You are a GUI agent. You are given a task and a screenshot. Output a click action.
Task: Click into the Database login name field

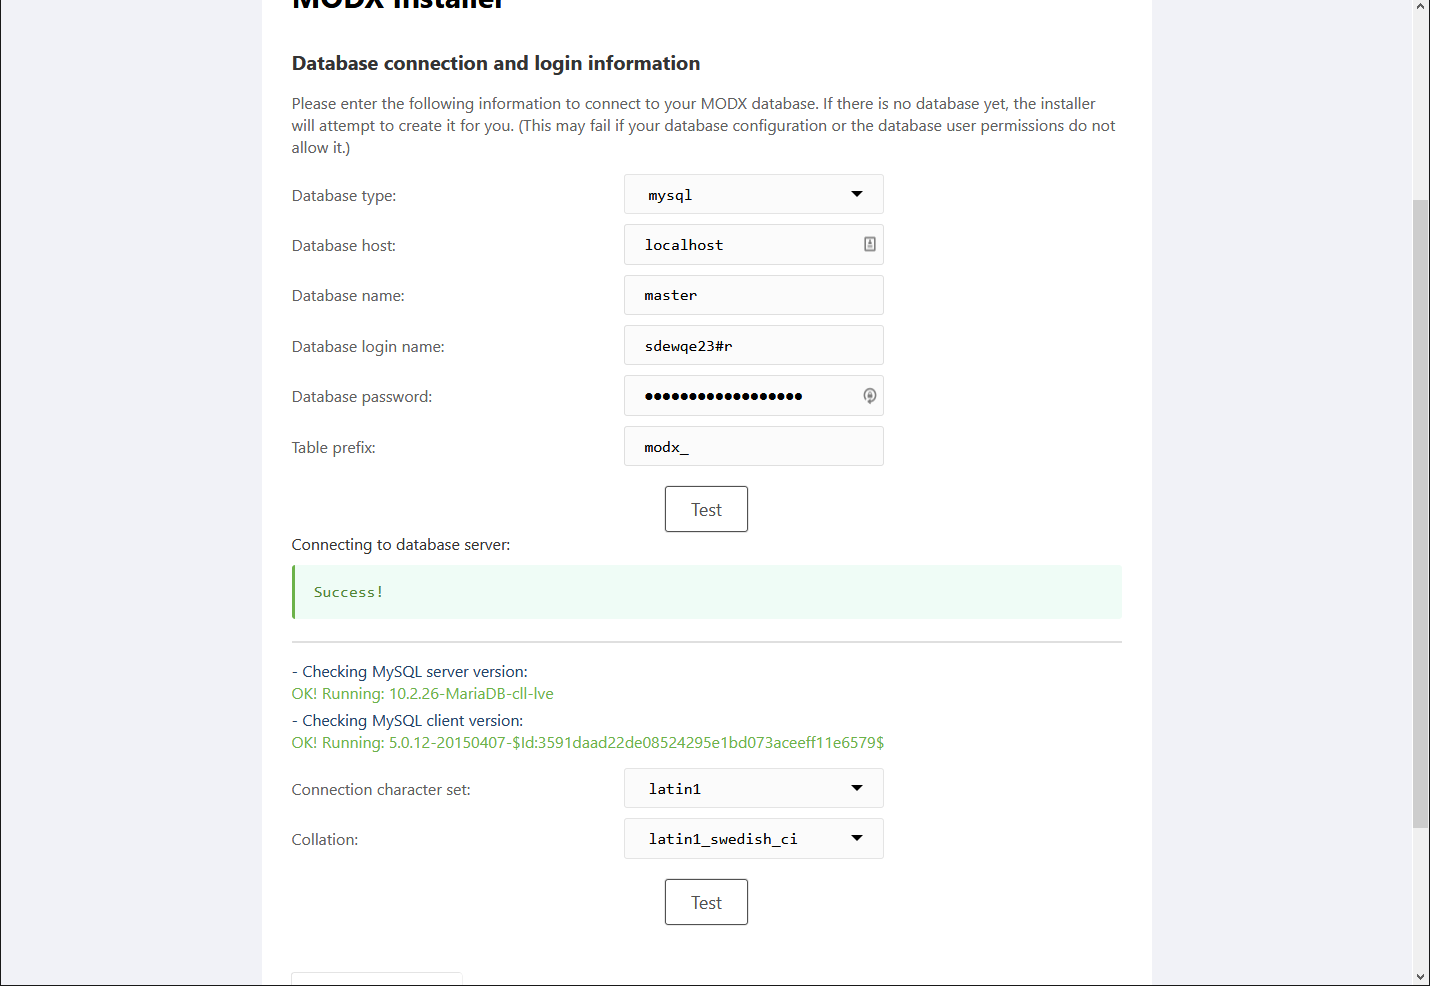(x=754, y=345)
